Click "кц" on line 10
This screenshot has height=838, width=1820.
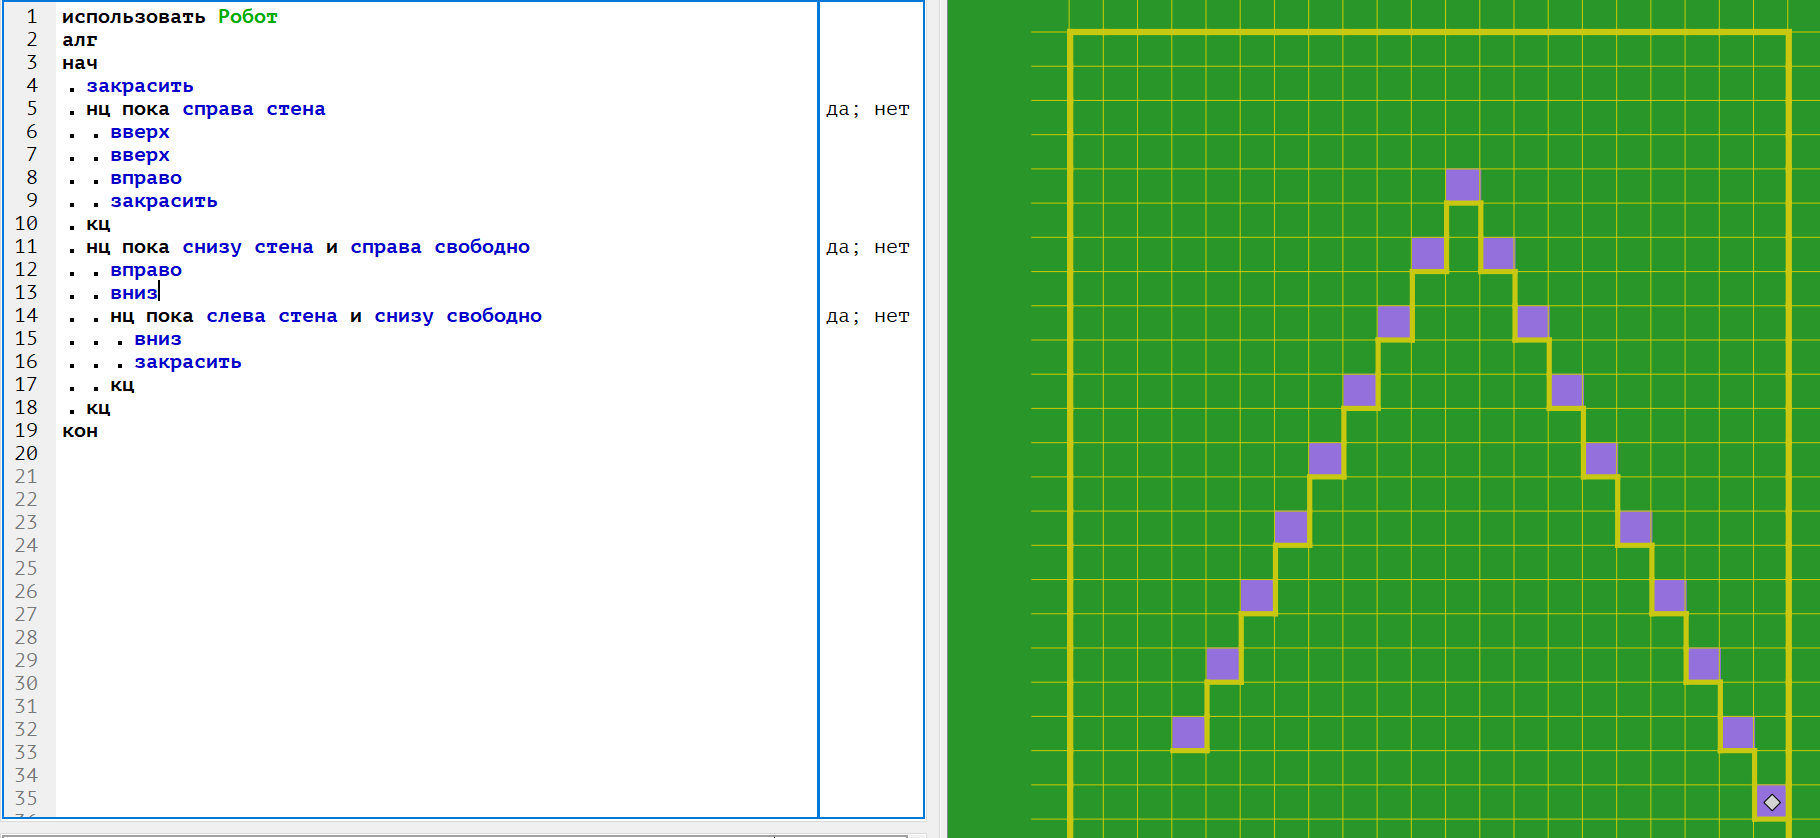point(98,224)
